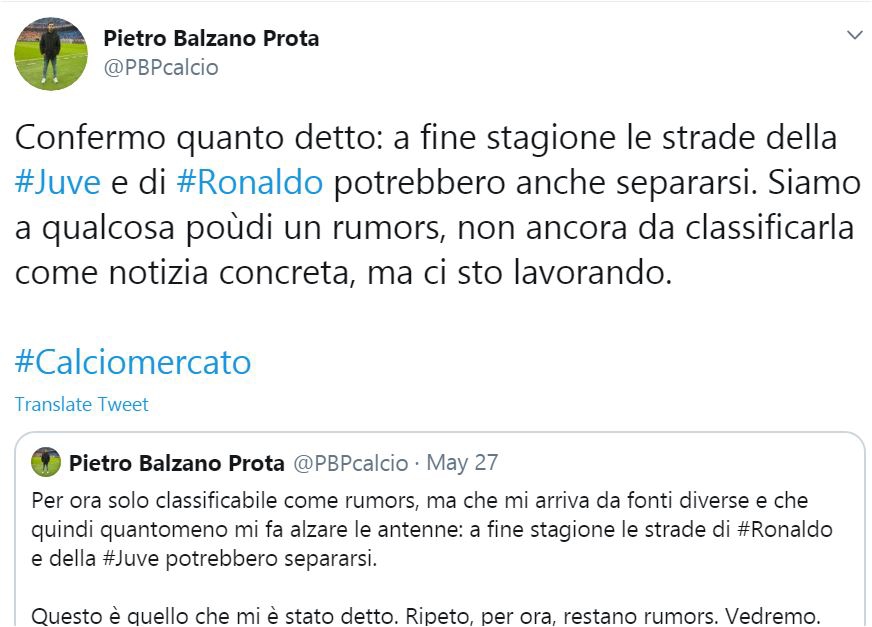Click author name in quoted tweet header
Screen dimensions: 872x627
[x=177, y=463]
